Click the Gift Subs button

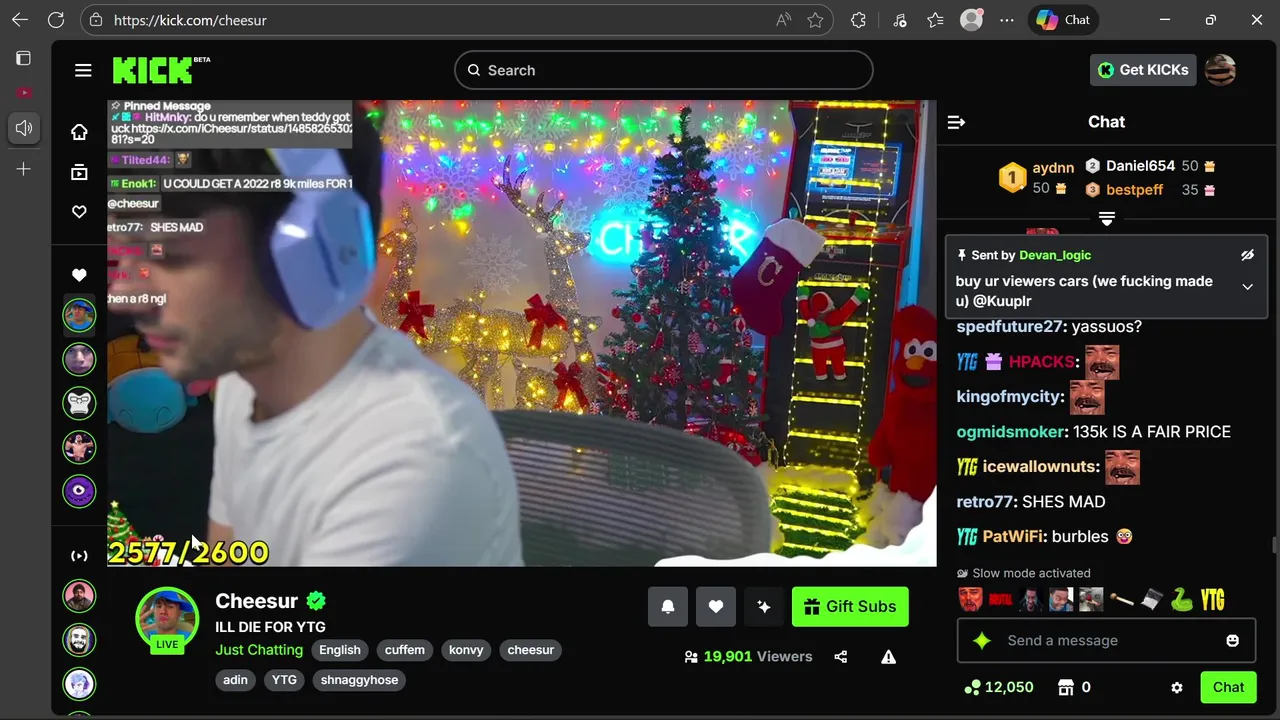click(x=850, y=607)
